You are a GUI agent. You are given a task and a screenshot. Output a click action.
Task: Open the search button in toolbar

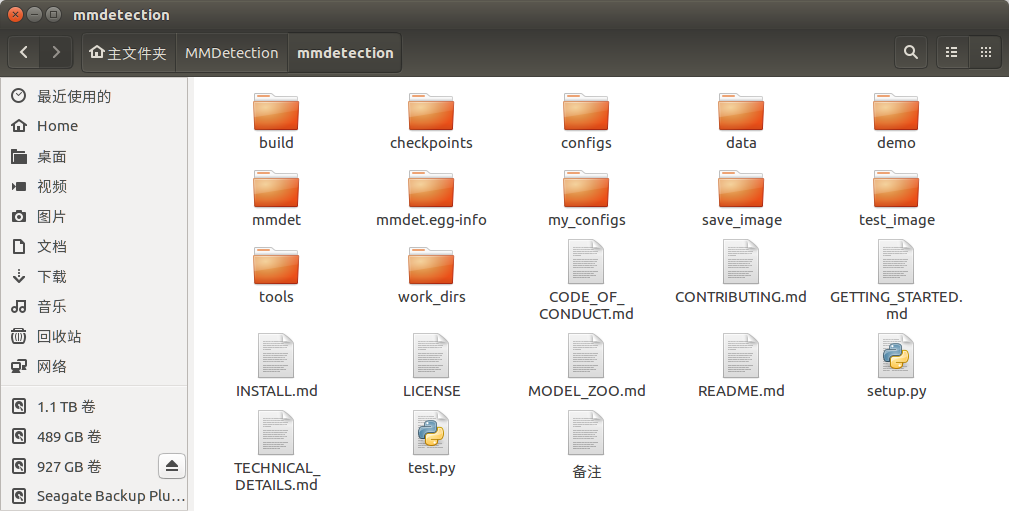point(911,52)
